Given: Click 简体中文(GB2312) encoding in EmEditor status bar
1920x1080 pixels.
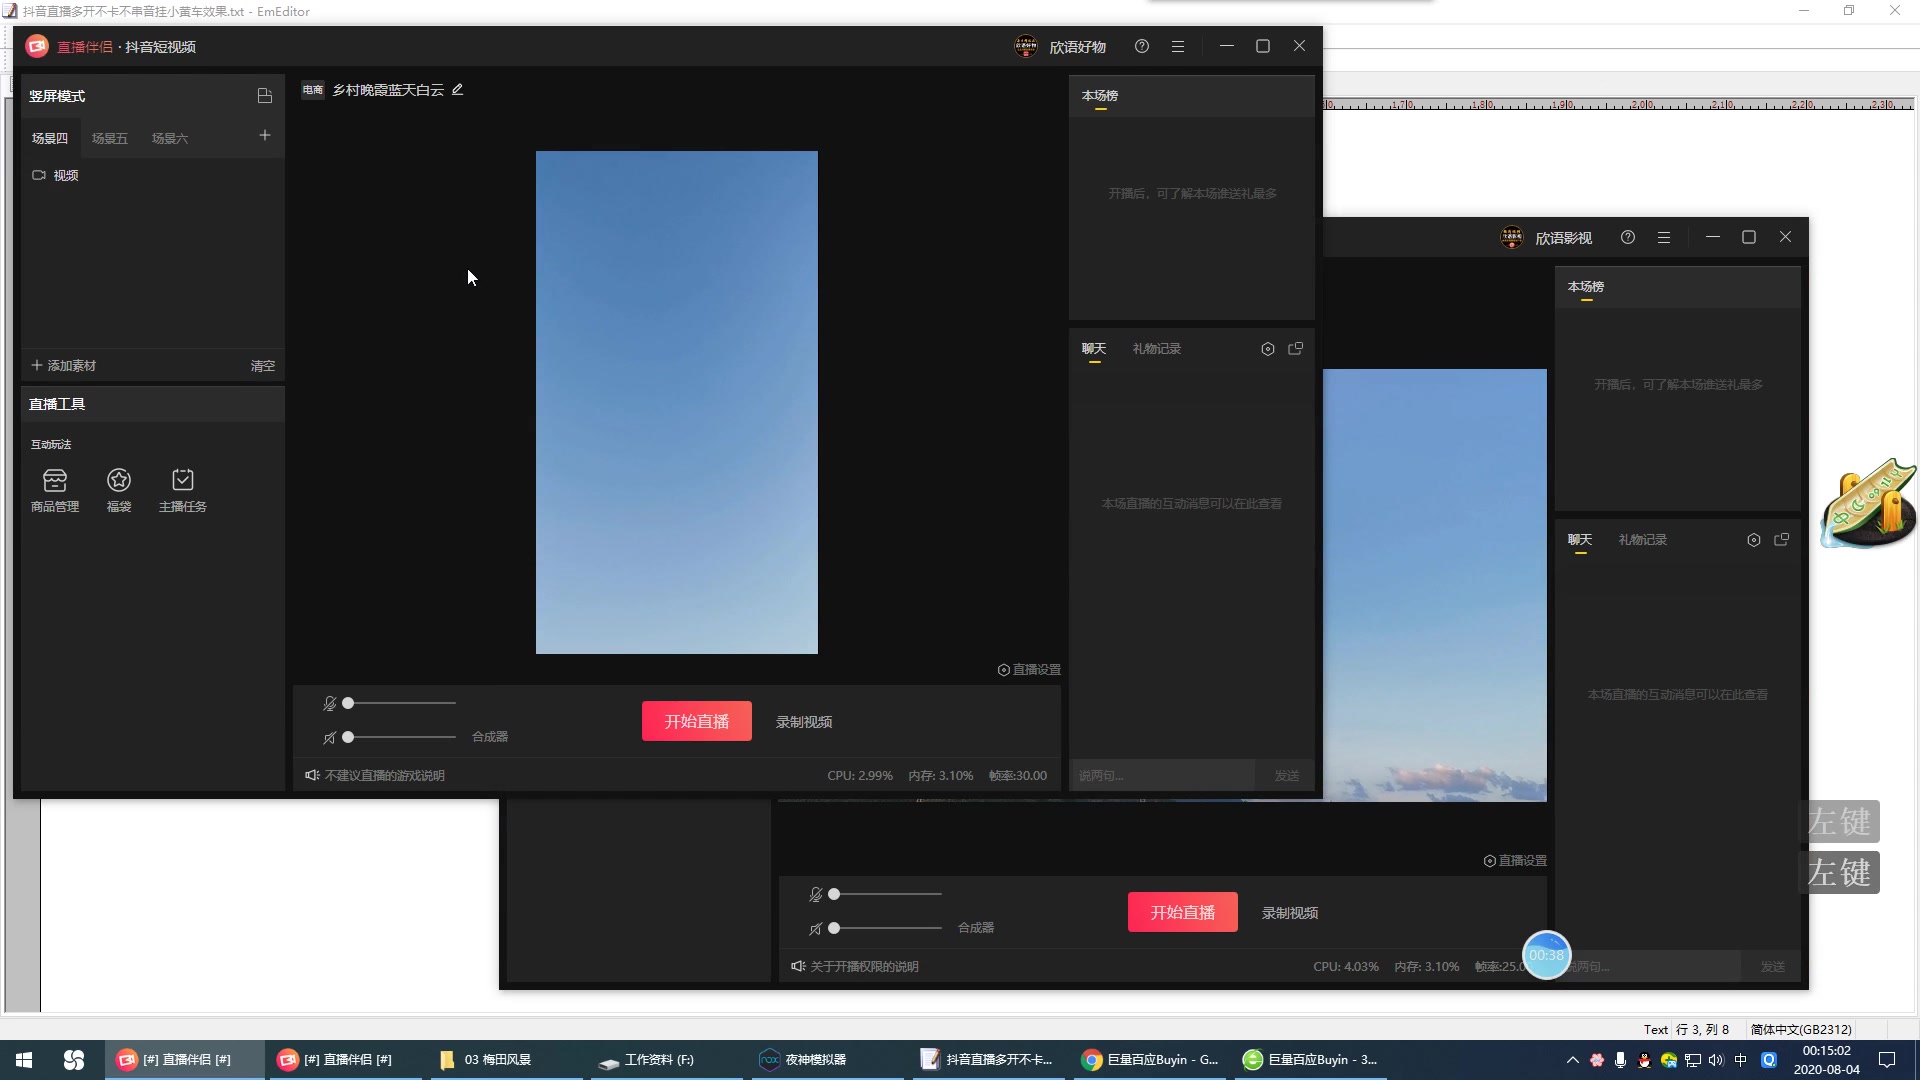Looking at the screenshot, I should (1801, 1030).
